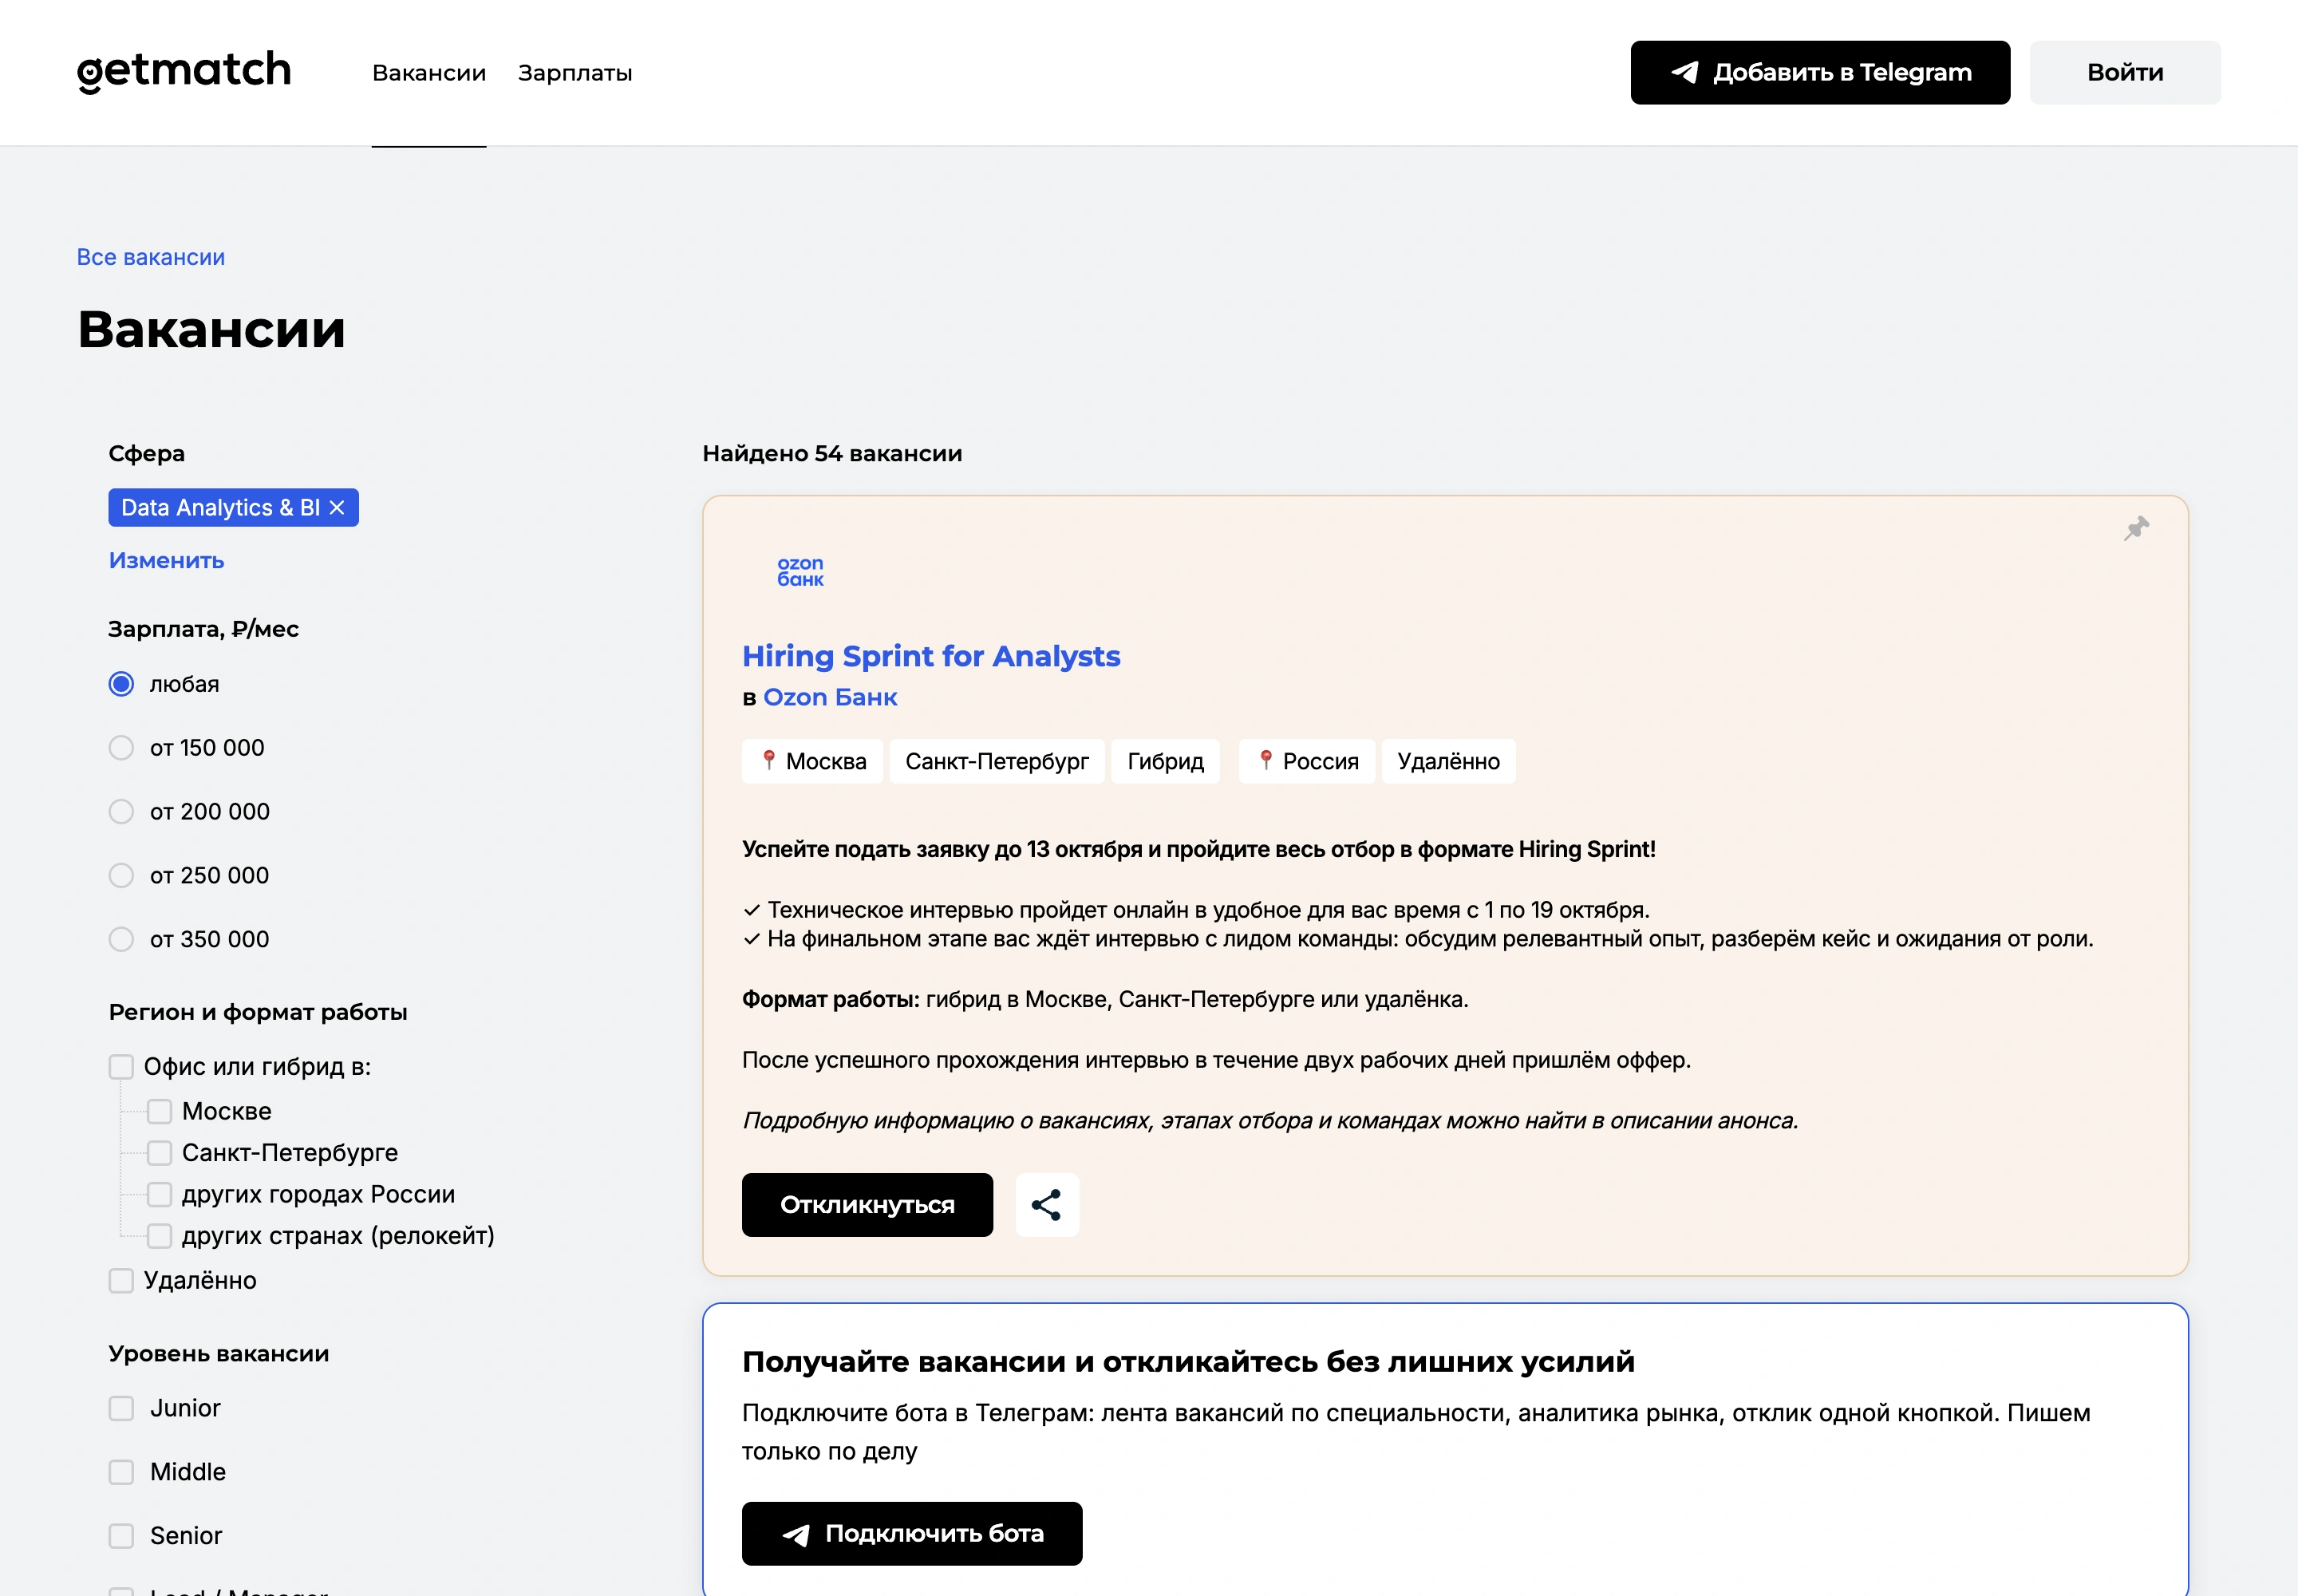Viewport: 2298px width, 1596px height.
Task: Select salary от 250 000
Action: point(121,876)
